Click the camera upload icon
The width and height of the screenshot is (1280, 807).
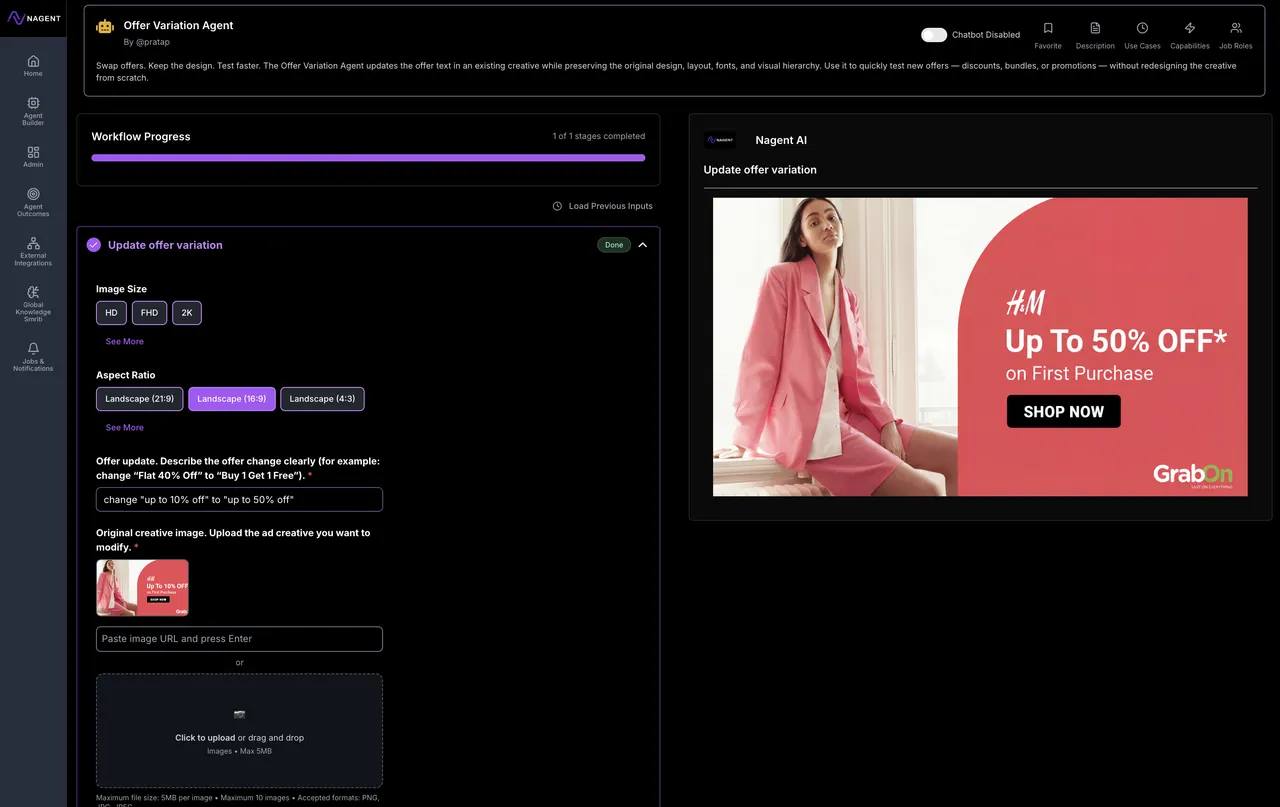click(239, 714)
